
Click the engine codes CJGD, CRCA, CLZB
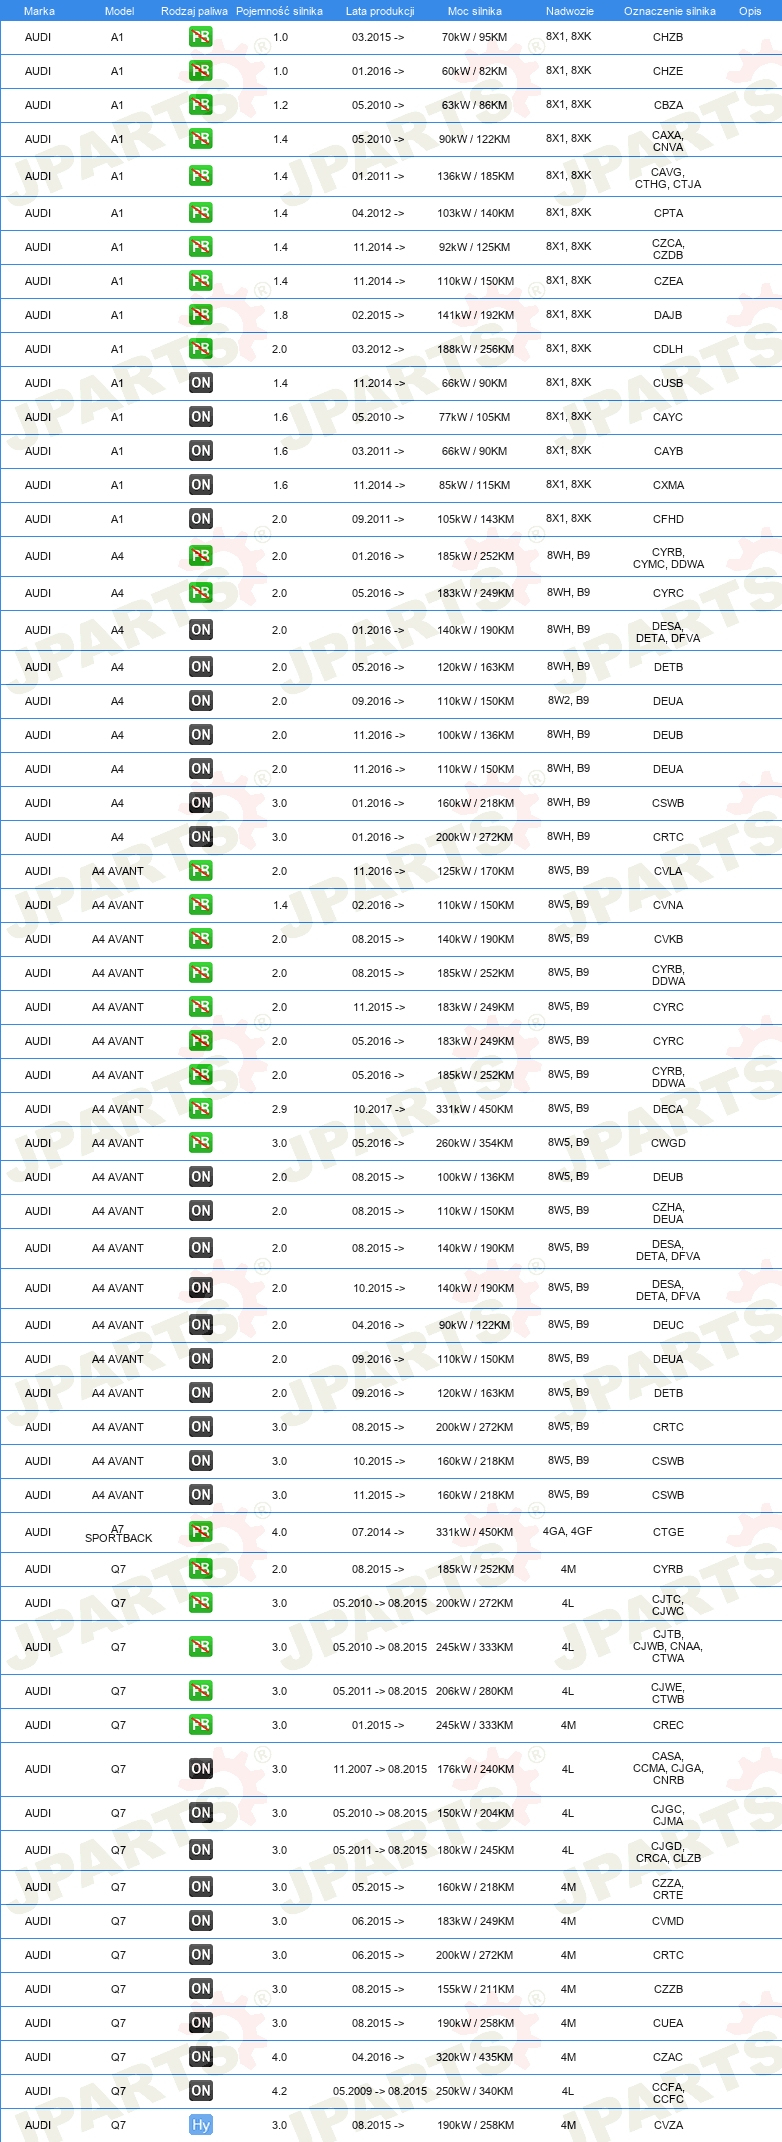(x=668, y=1852)
